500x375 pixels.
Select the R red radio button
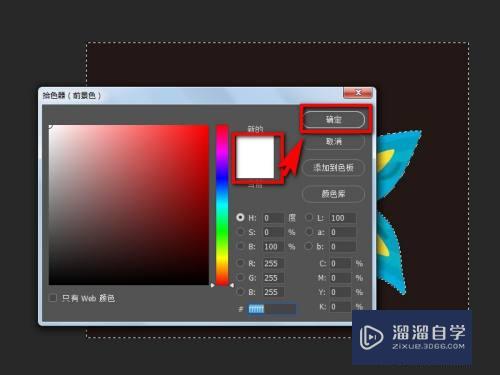click(x=240, y=263)
